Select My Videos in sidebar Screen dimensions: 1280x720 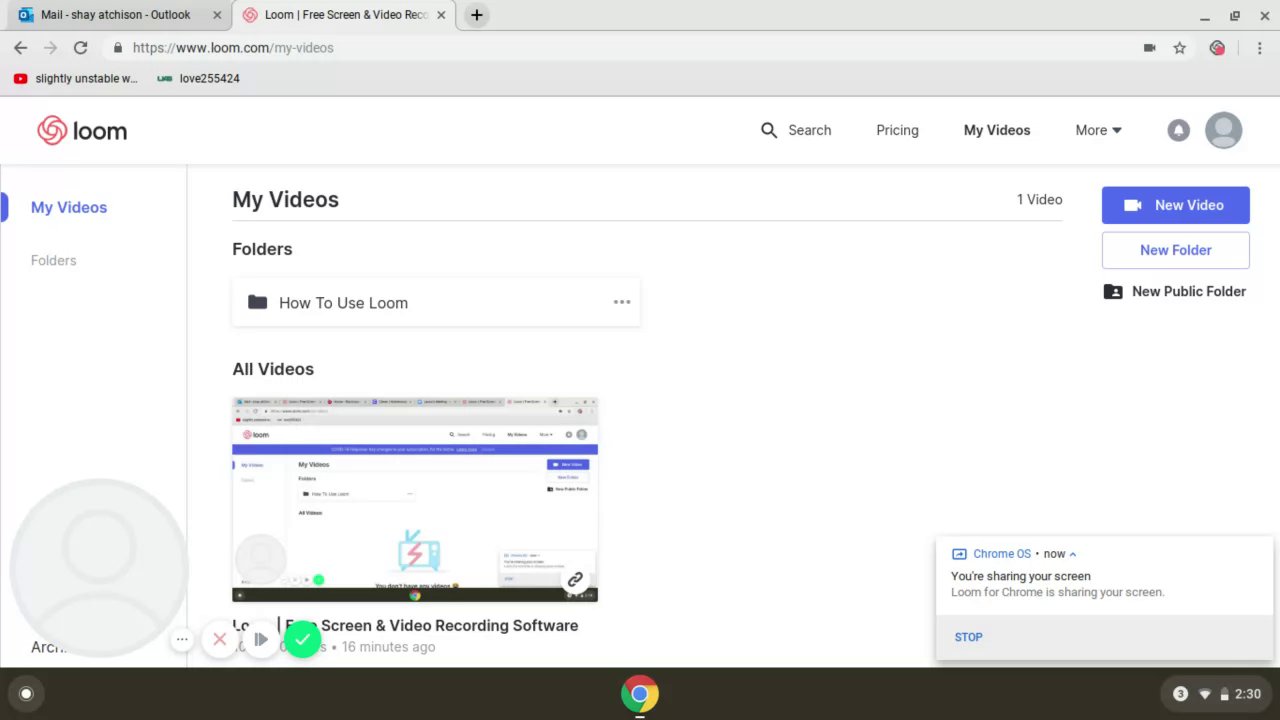[x=69, y=207]
